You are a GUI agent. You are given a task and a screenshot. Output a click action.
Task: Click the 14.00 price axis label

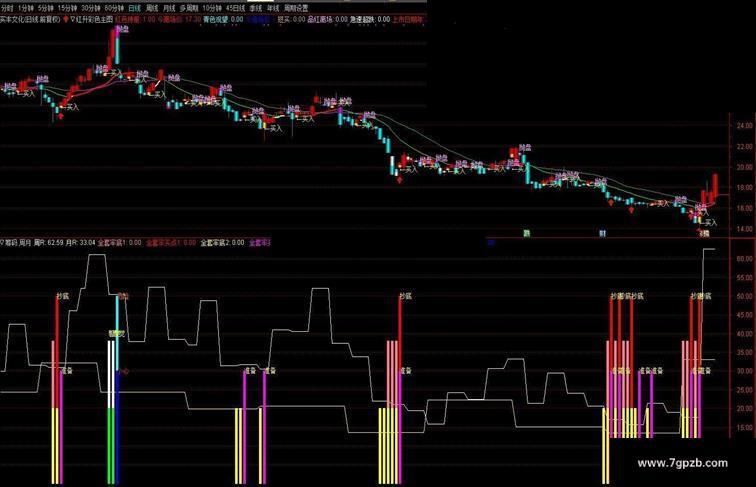coord(743,229)
